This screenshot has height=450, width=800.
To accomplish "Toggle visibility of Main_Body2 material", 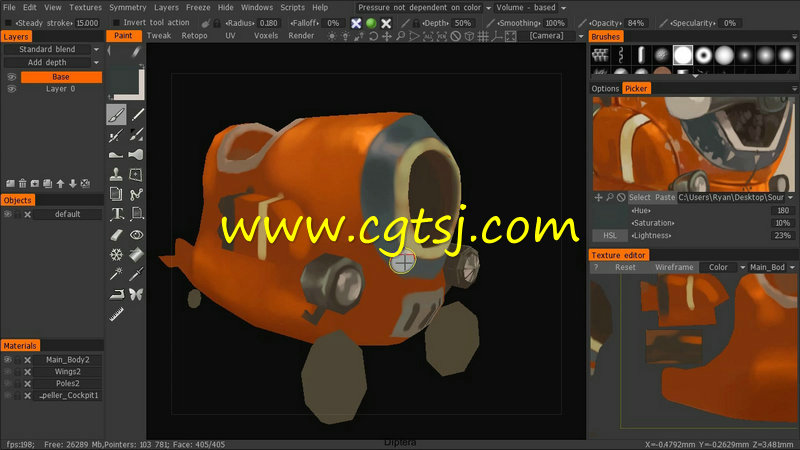I will pos(8,360).
